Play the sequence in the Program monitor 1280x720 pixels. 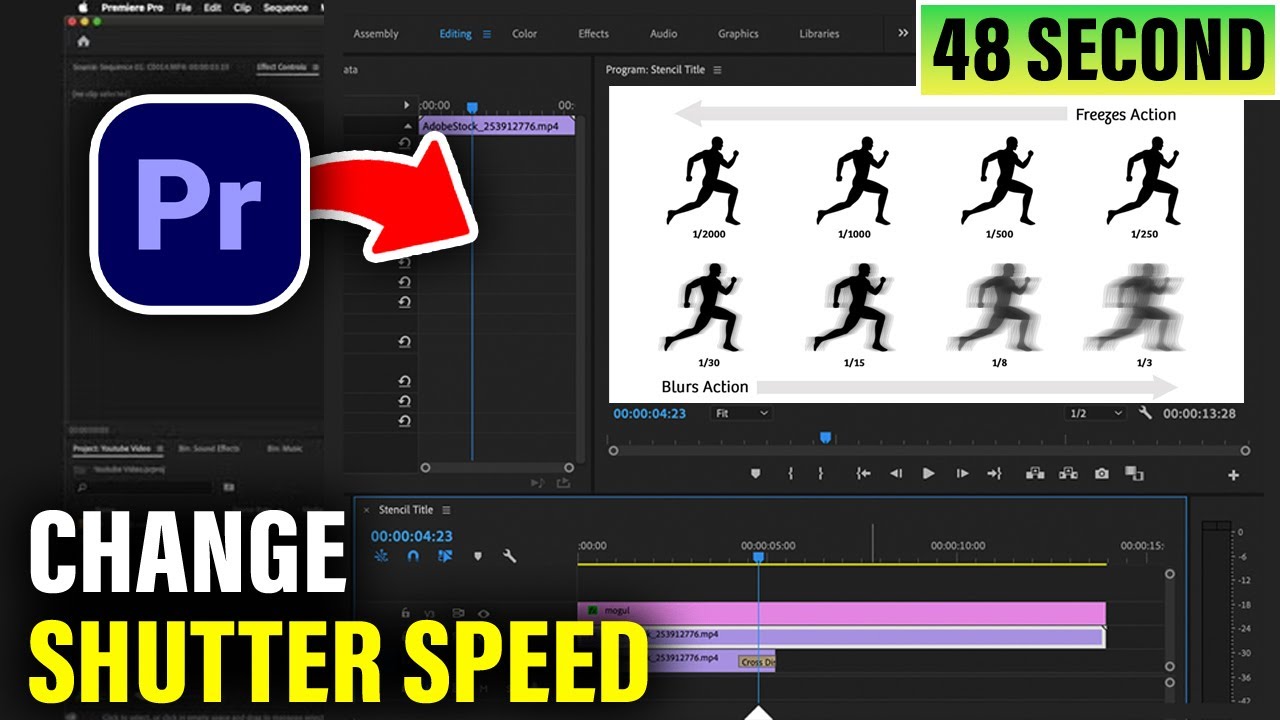[x=929, y=474]
